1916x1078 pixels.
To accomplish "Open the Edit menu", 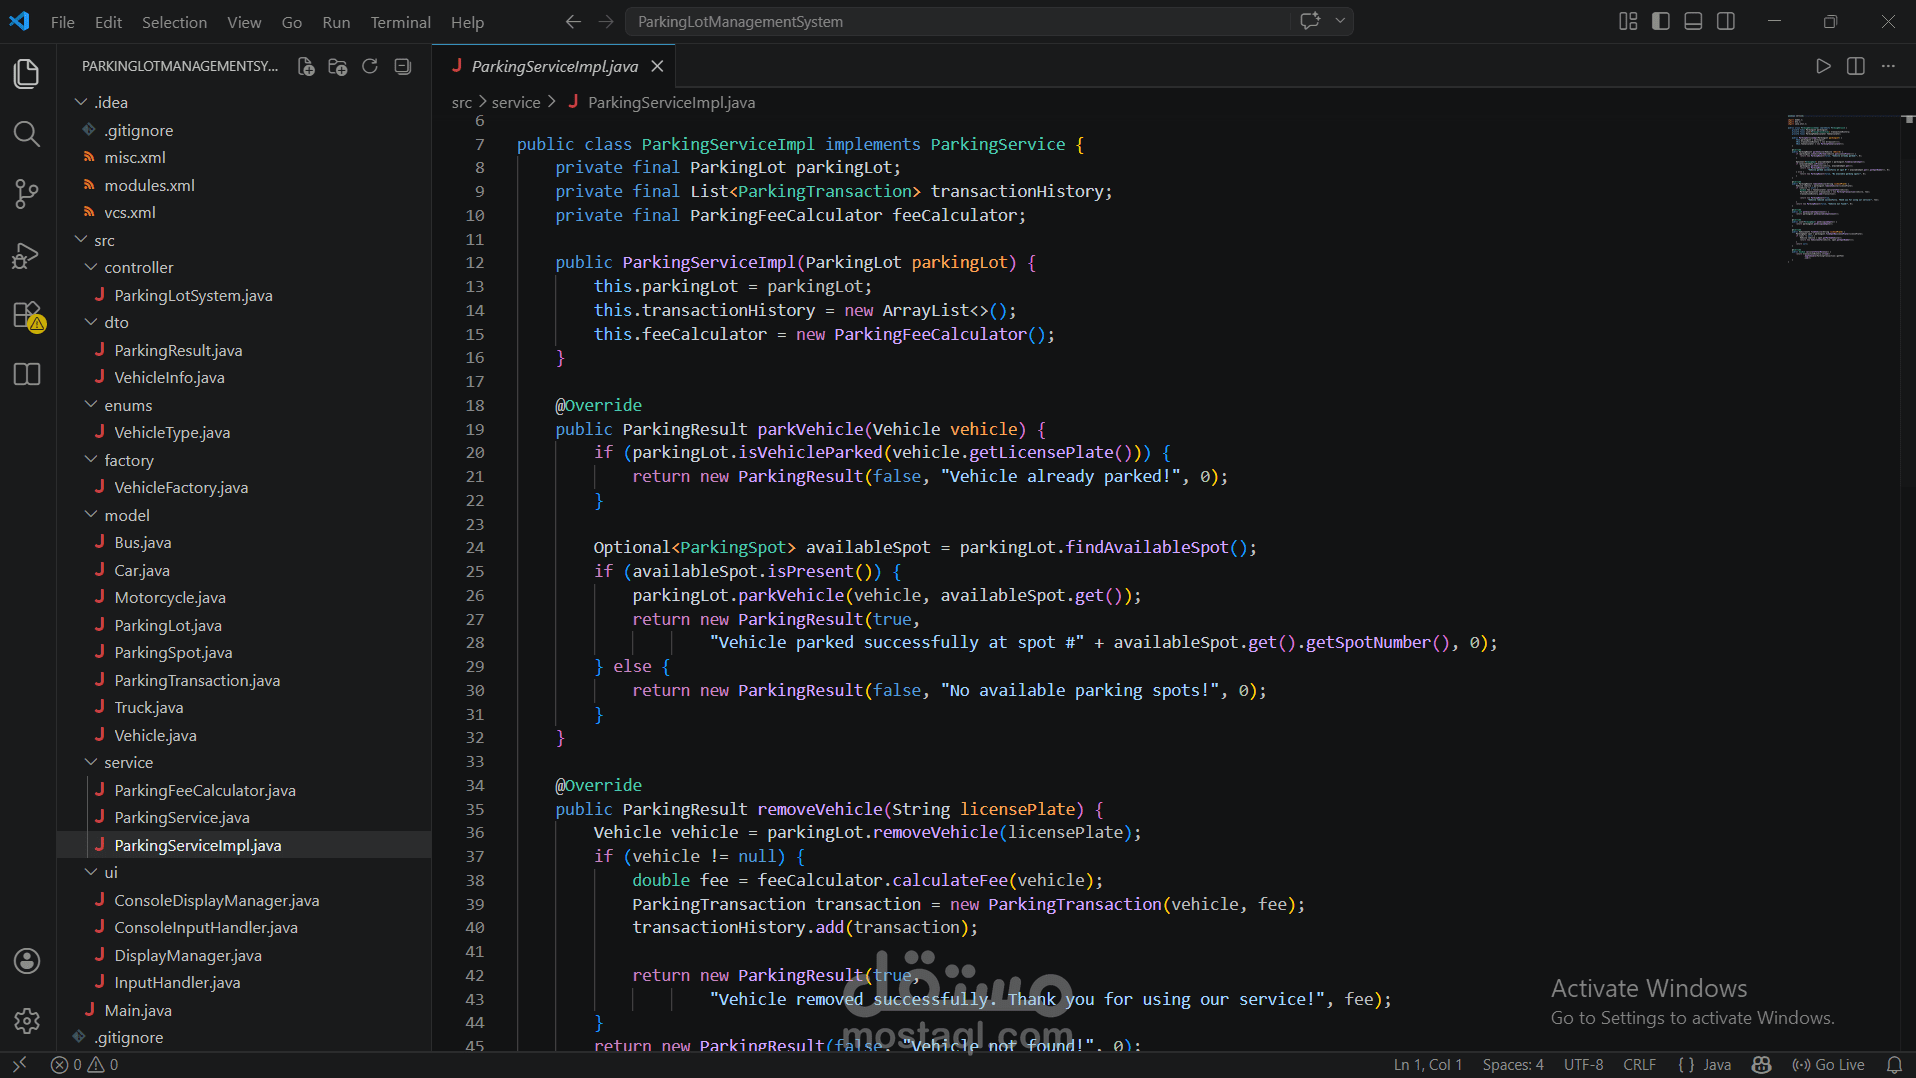I will (x=108, y=22).
